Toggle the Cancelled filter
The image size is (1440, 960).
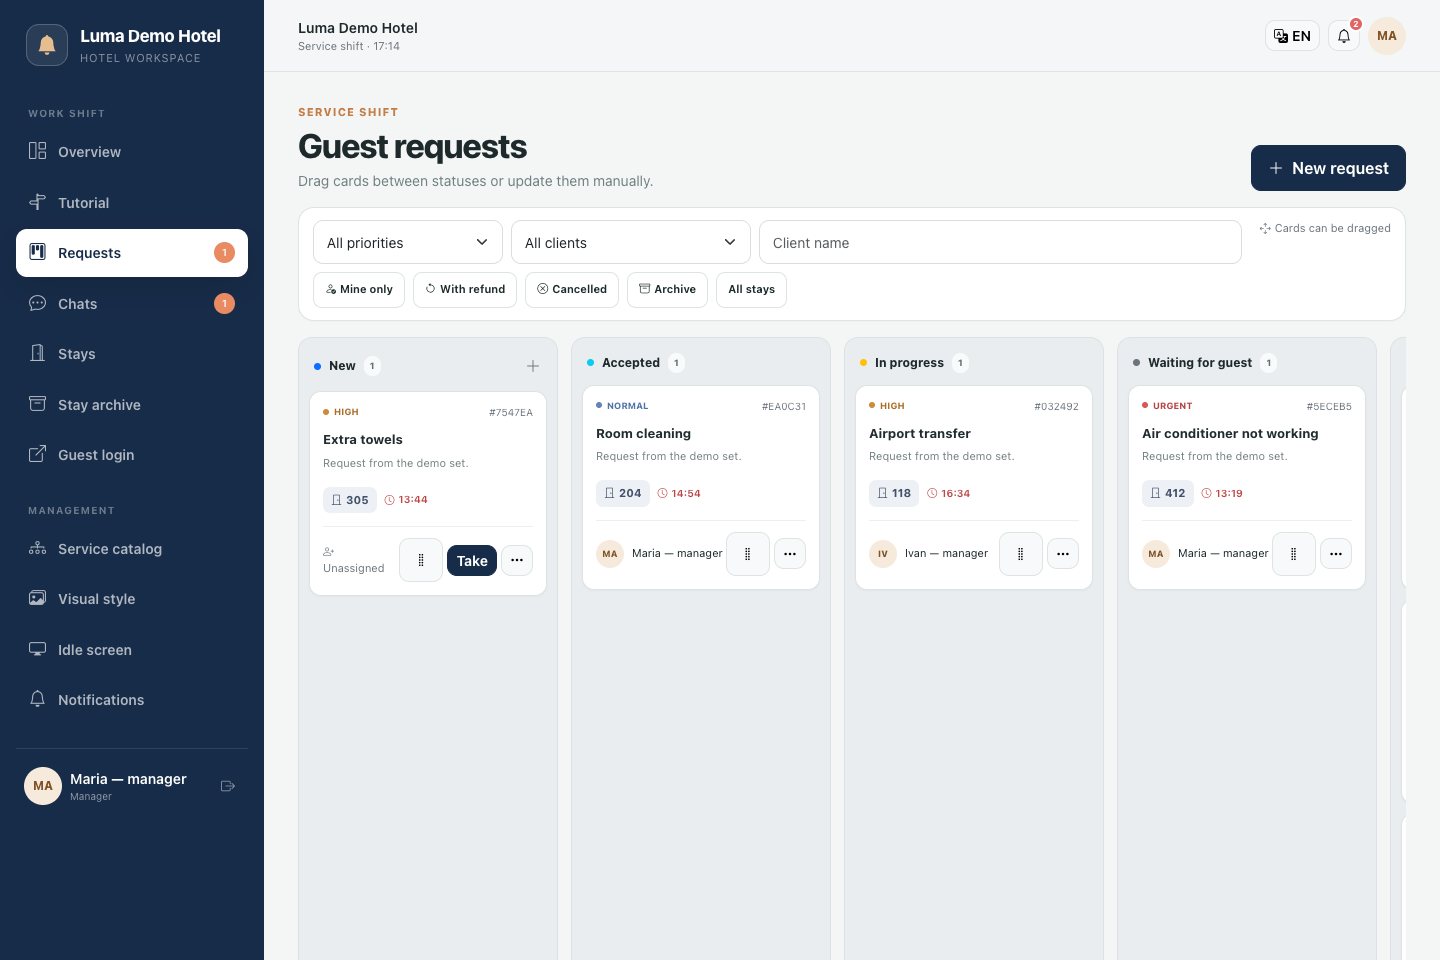(x=572, y=290)
